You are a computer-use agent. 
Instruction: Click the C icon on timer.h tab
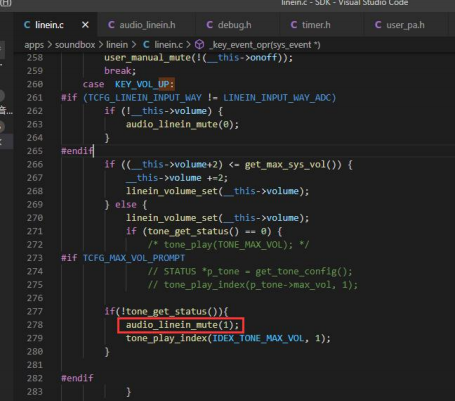tap(294, 25)
